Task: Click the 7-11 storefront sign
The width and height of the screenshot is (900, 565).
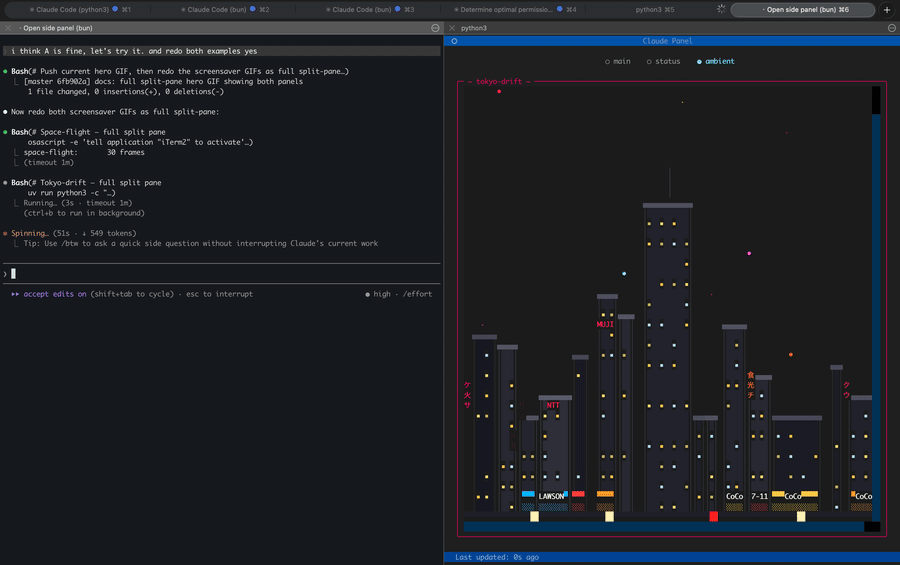Action: click(759, 496)
